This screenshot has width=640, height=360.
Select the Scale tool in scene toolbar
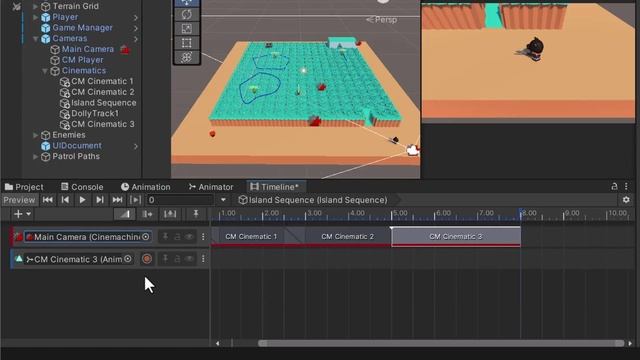tap(187, 29)
